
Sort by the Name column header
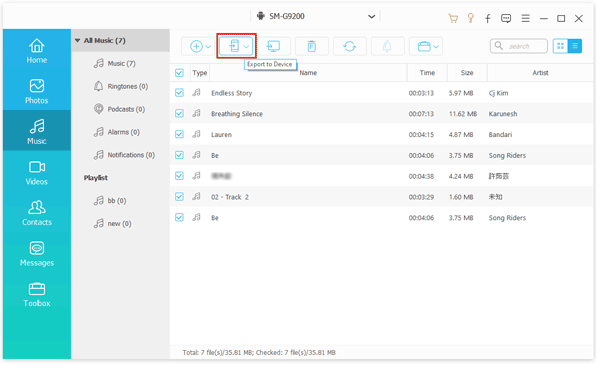[308, 73]
